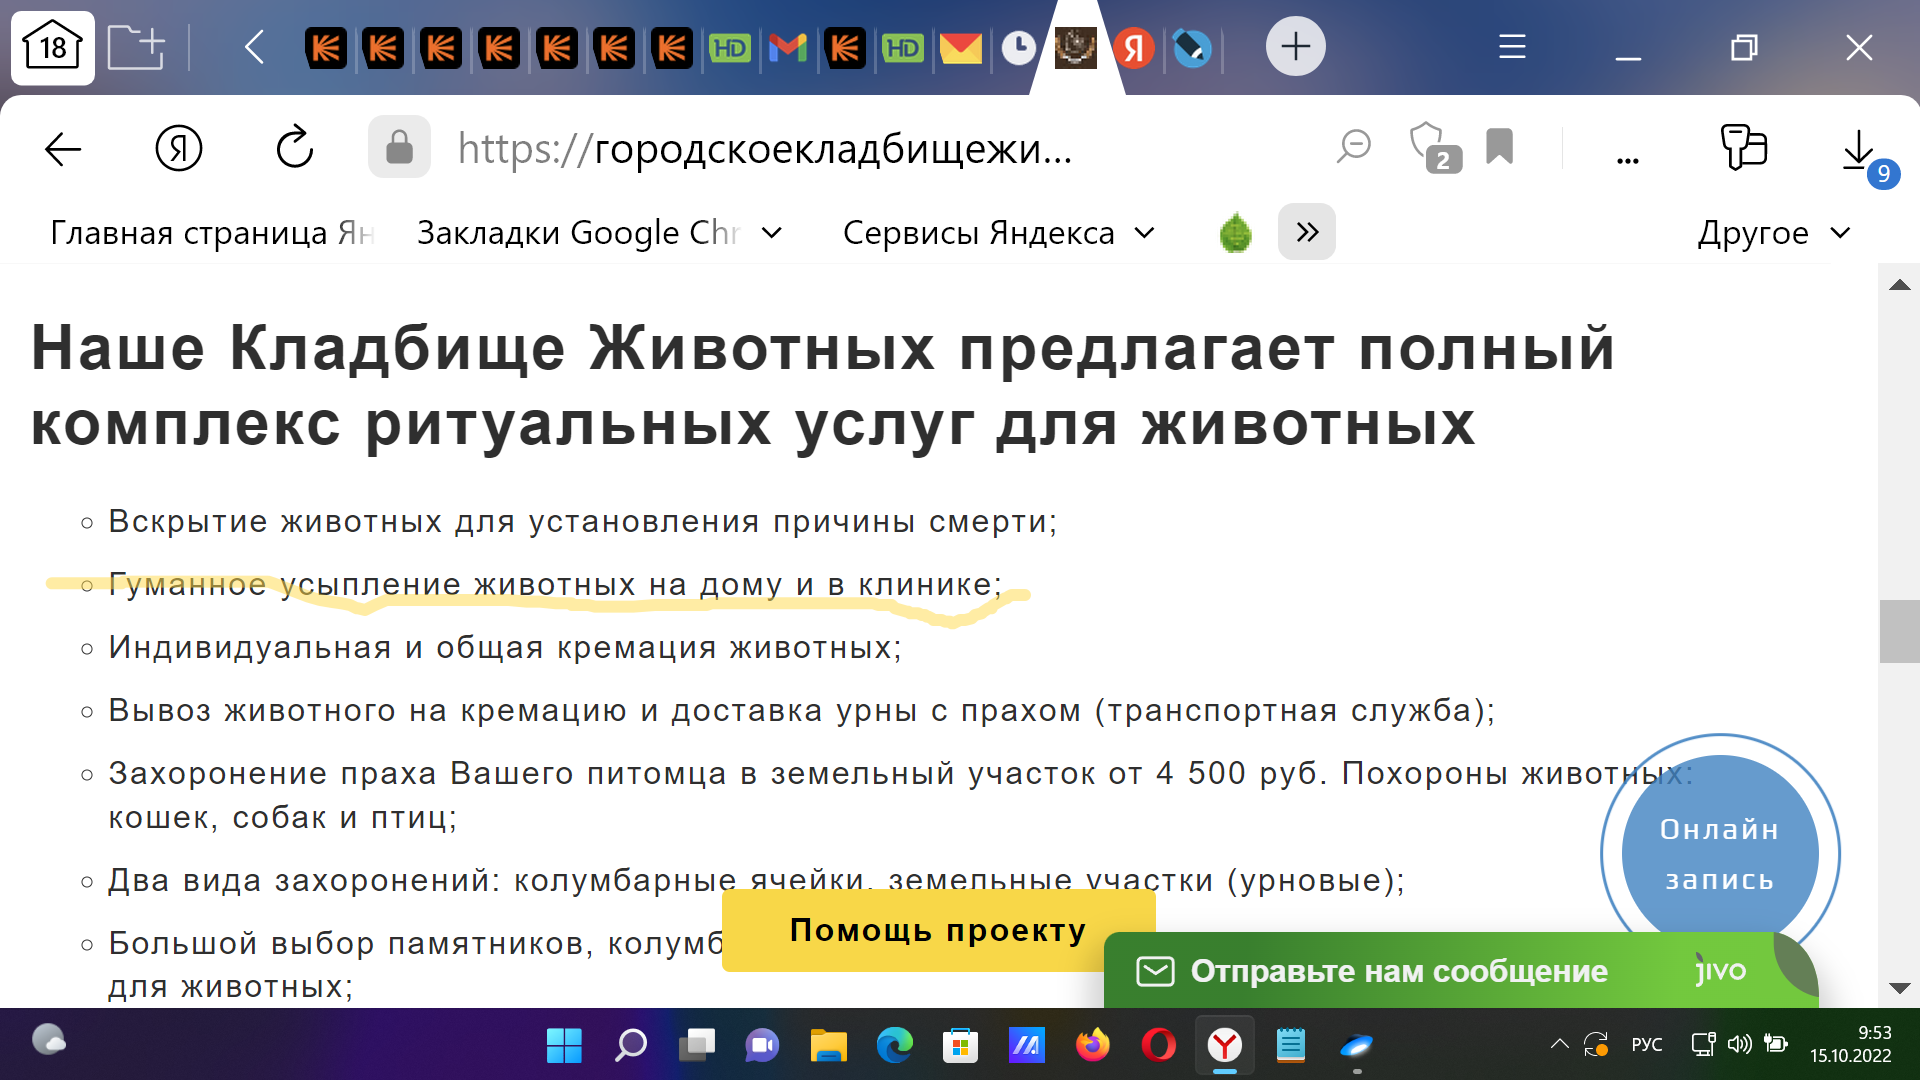1920x1080 pixels.
Task: Click the Yandex search icon beside back arrow
Action: tap(179, 148)
